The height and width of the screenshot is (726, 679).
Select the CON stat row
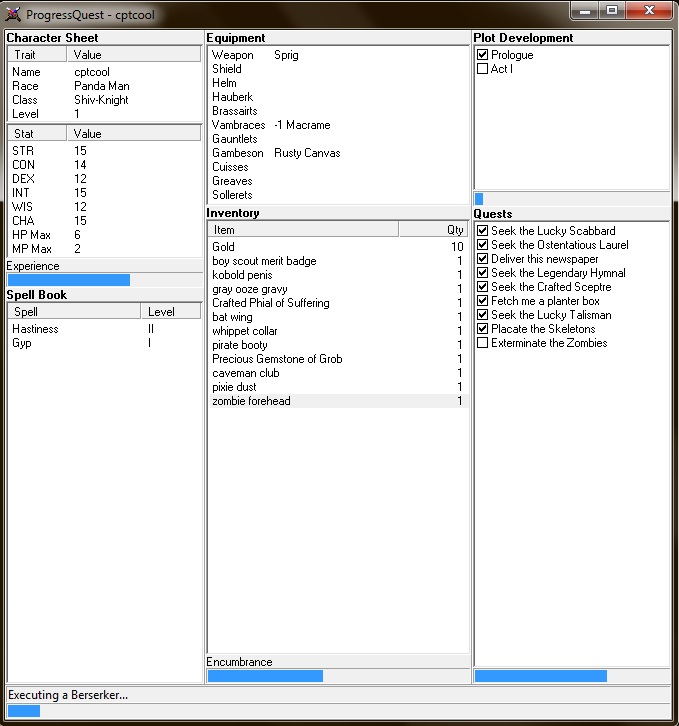pos(104,164)
